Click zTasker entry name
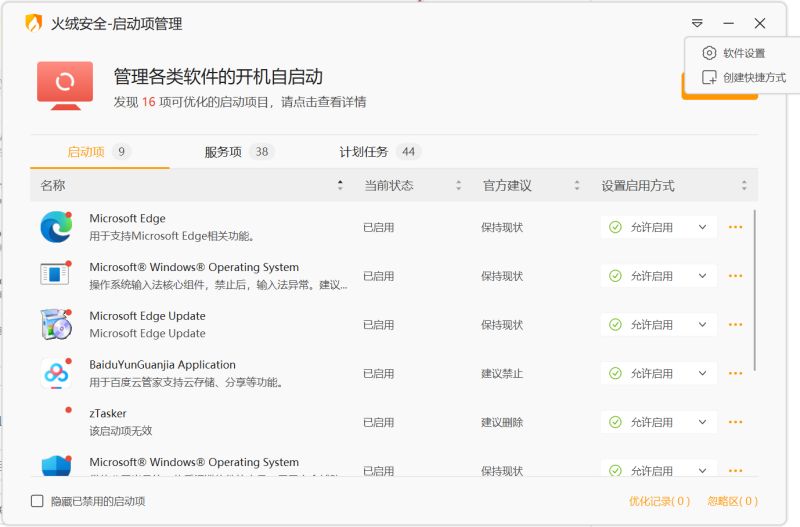Viewport: 800px width, 527px height. tap(108, 413)
